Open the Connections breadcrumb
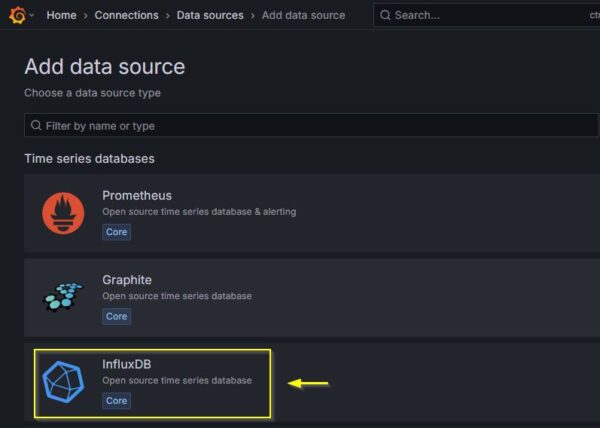 tap(126, 15)
